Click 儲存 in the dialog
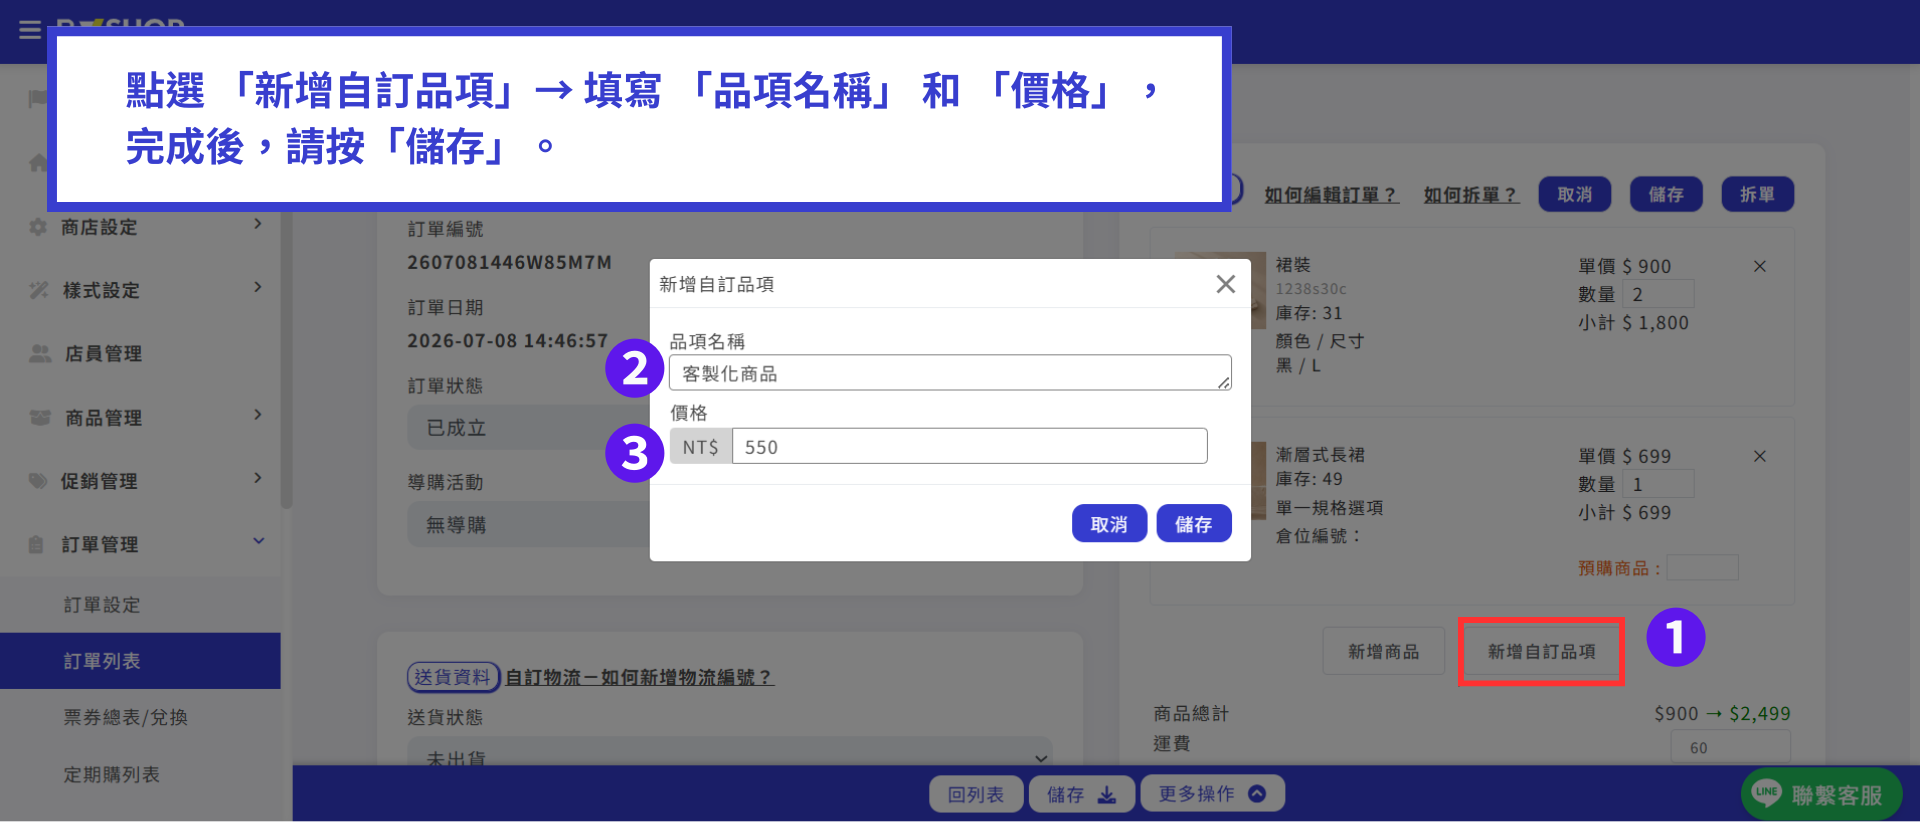The width and height of the screenshot is (1920, 822). point(1194,524)
